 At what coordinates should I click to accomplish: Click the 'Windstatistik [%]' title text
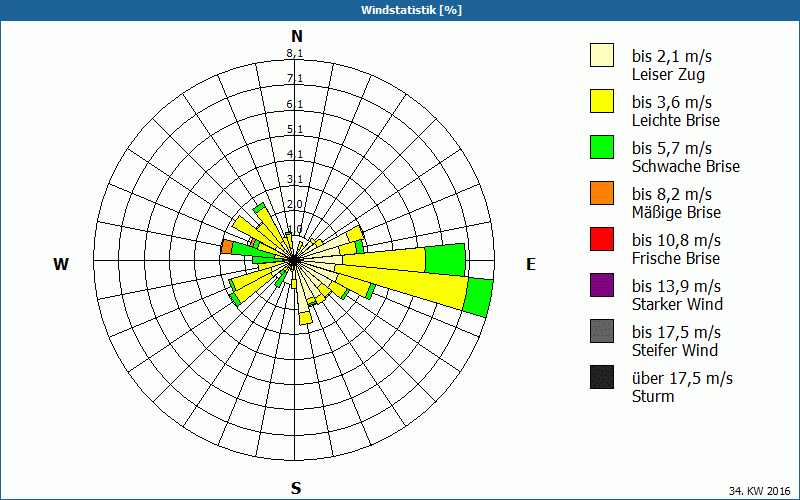pos(411,10)
